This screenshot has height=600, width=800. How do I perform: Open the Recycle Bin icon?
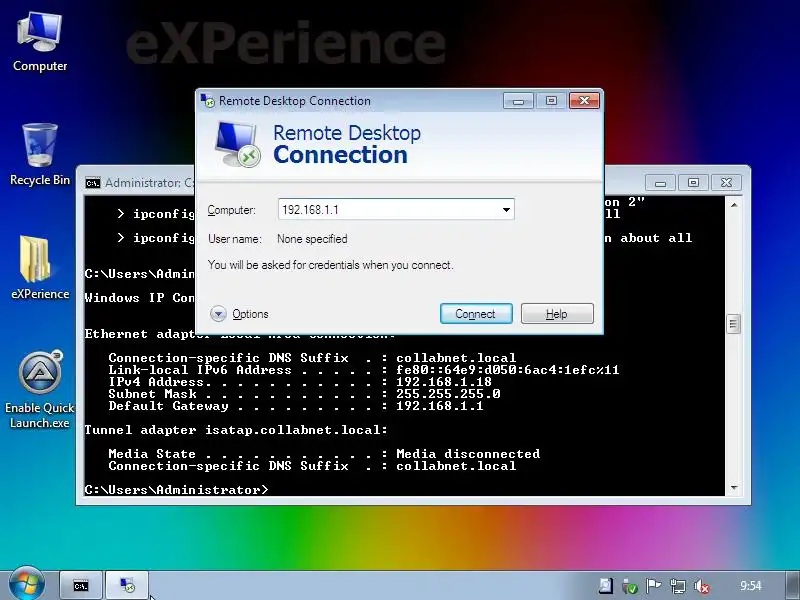point(40,154)
